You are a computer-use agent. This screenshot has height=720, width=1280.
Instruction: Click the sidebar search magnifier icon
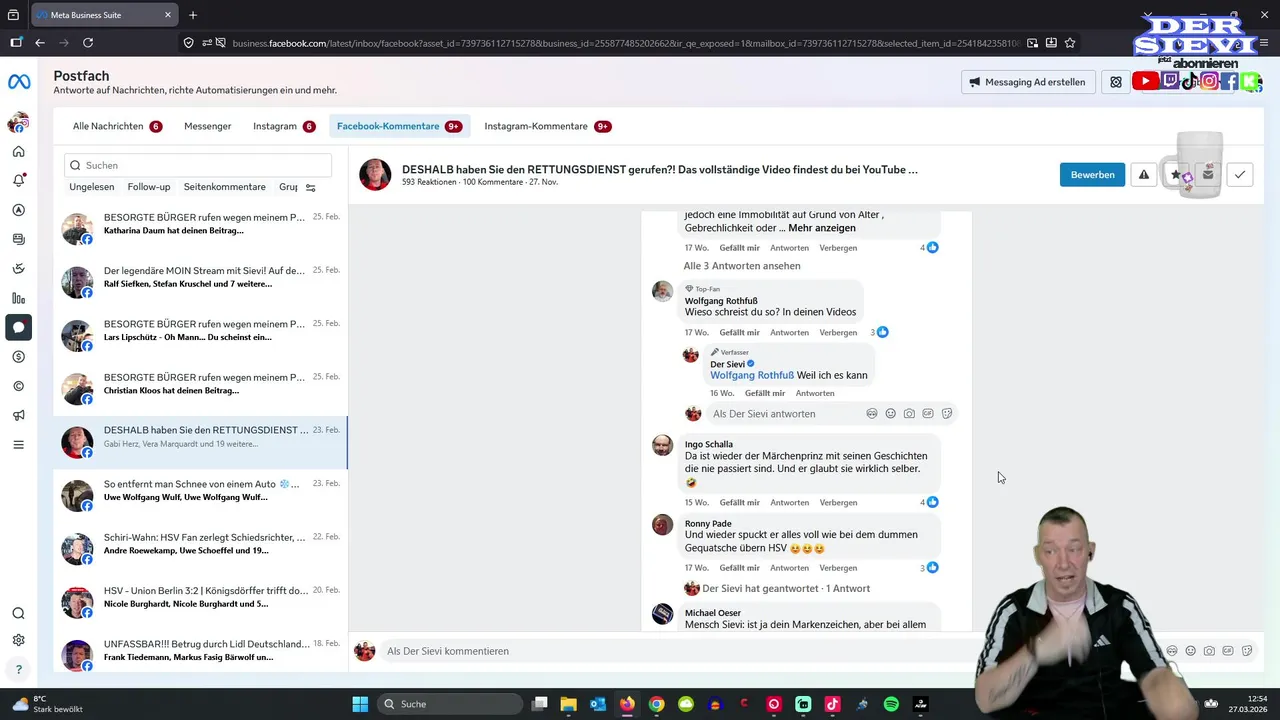pos(18,614)
